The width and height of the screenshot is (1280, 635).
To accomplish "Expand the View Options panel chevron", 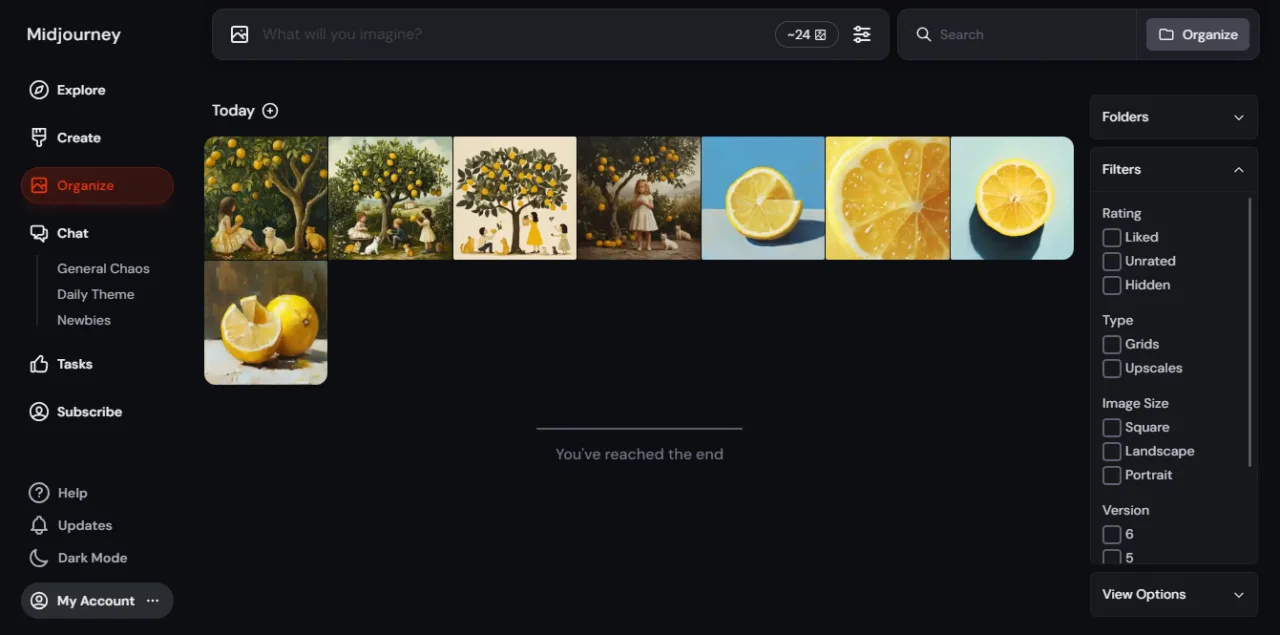I will (1239, 595).
